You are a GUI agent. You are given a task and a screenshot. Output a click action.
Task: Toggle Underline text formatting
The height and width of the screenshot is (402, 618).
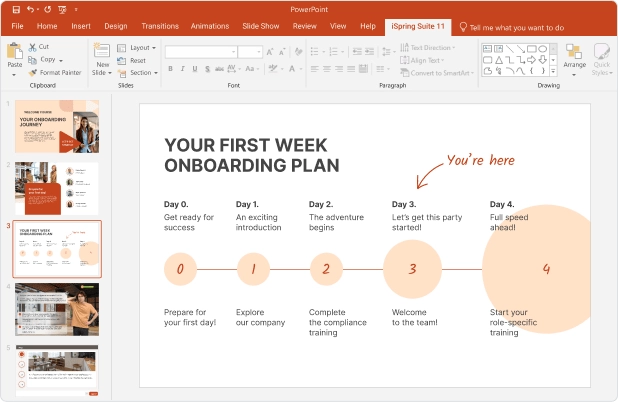click(196, 69)
